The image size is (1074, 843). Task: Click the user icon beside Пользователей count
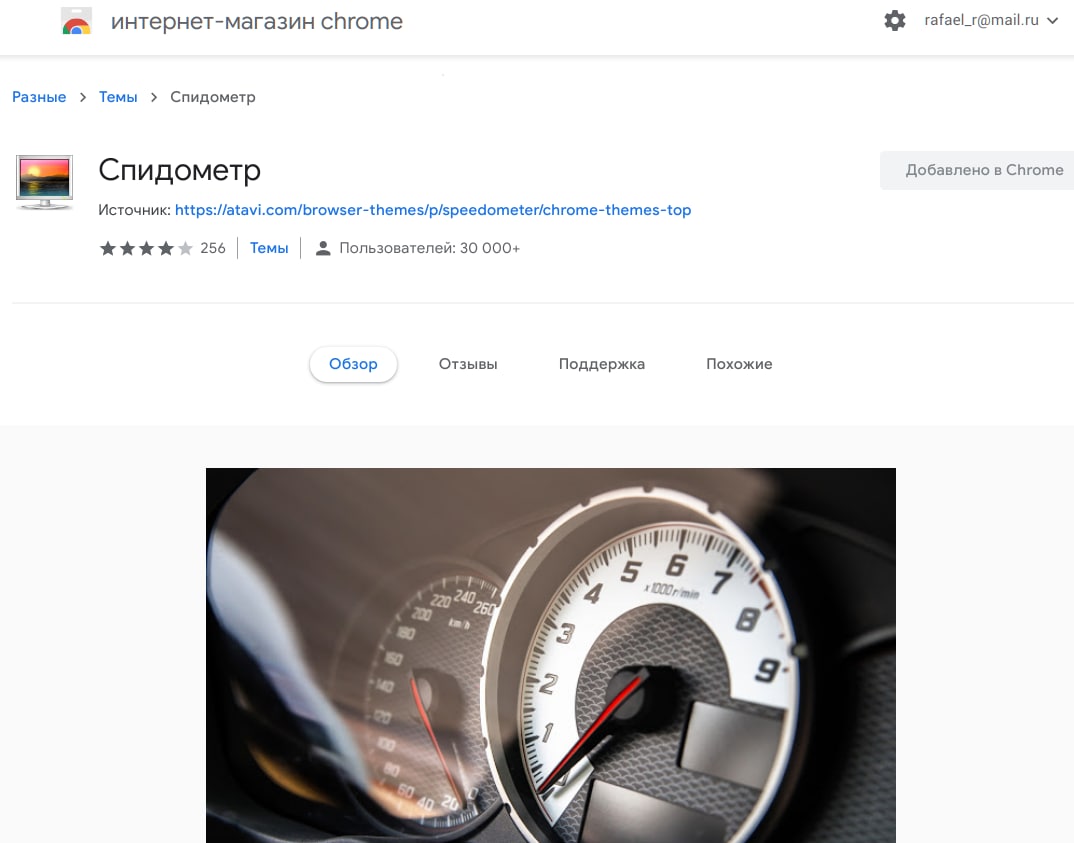coord(323,248)
